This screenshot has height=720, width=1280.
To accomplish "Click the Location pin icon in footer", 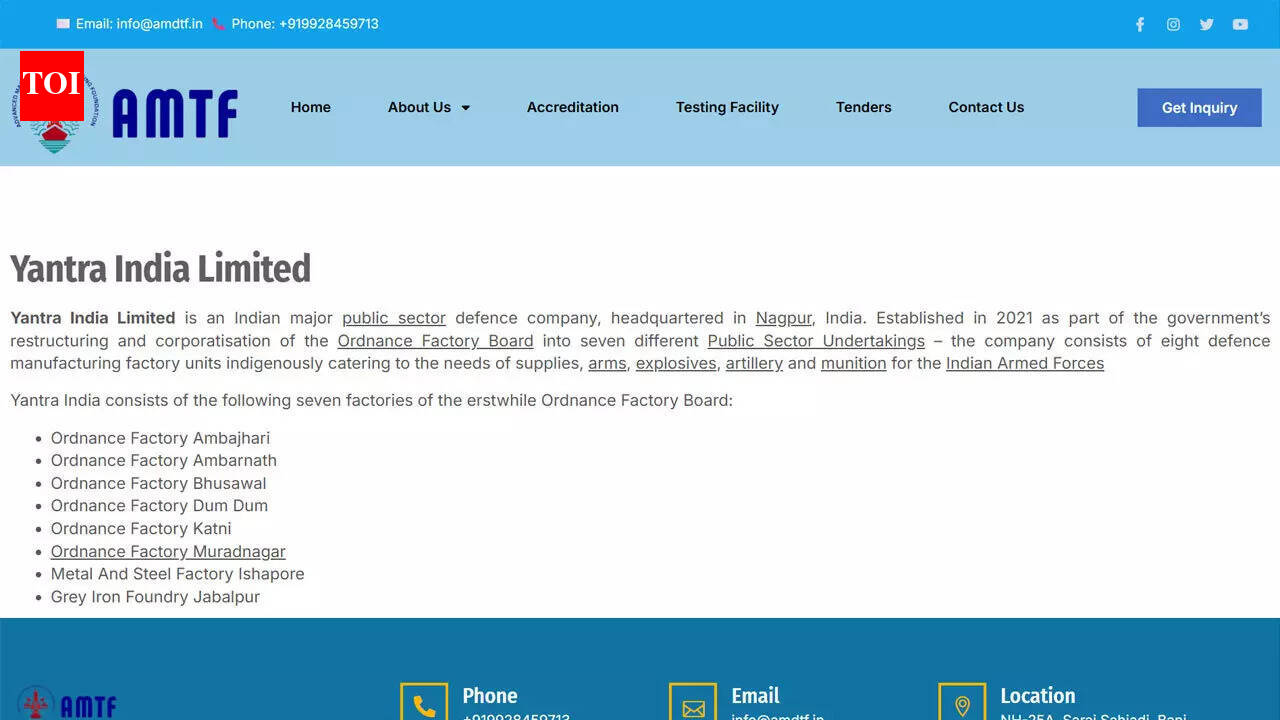I will pos(962,703).
